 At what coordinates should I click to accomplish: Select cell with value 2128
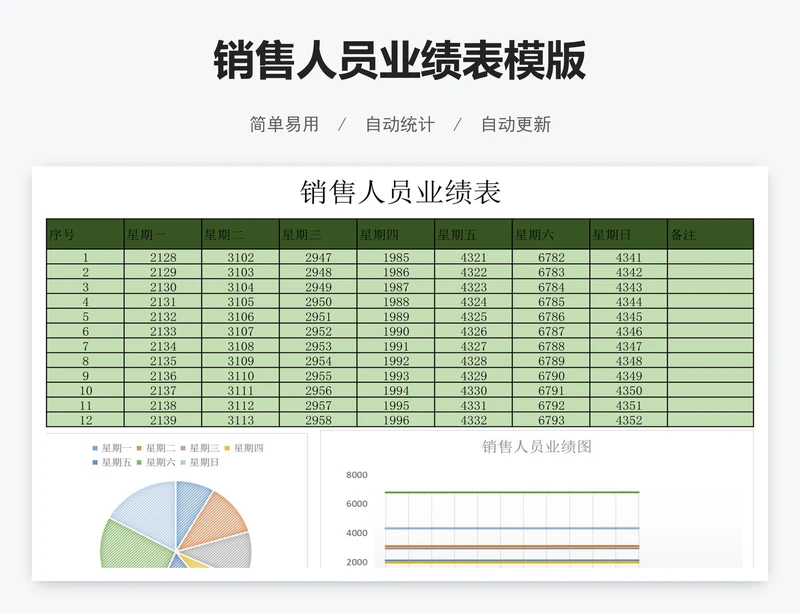click(x=163, y=257)
